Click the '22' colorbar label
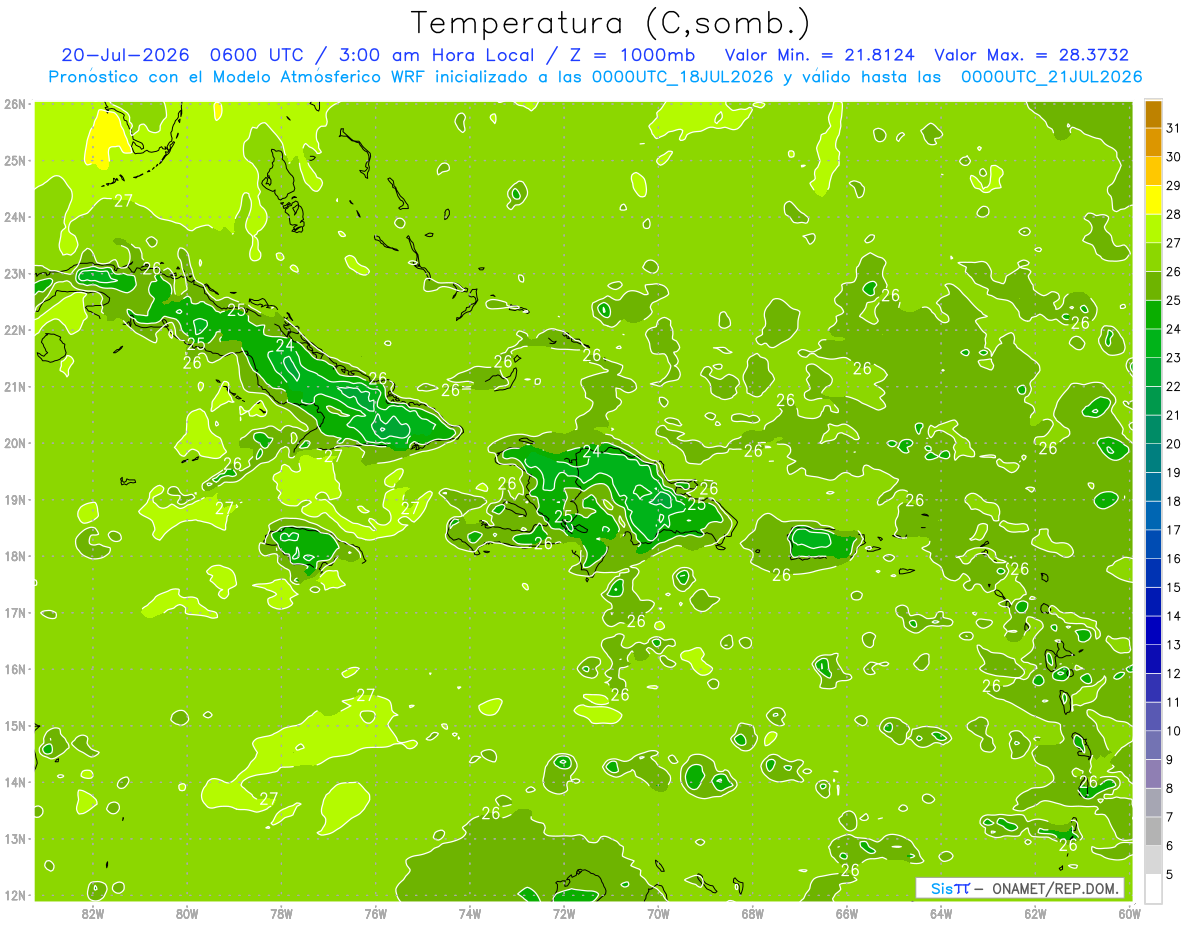 click(x=1173, y=386)
